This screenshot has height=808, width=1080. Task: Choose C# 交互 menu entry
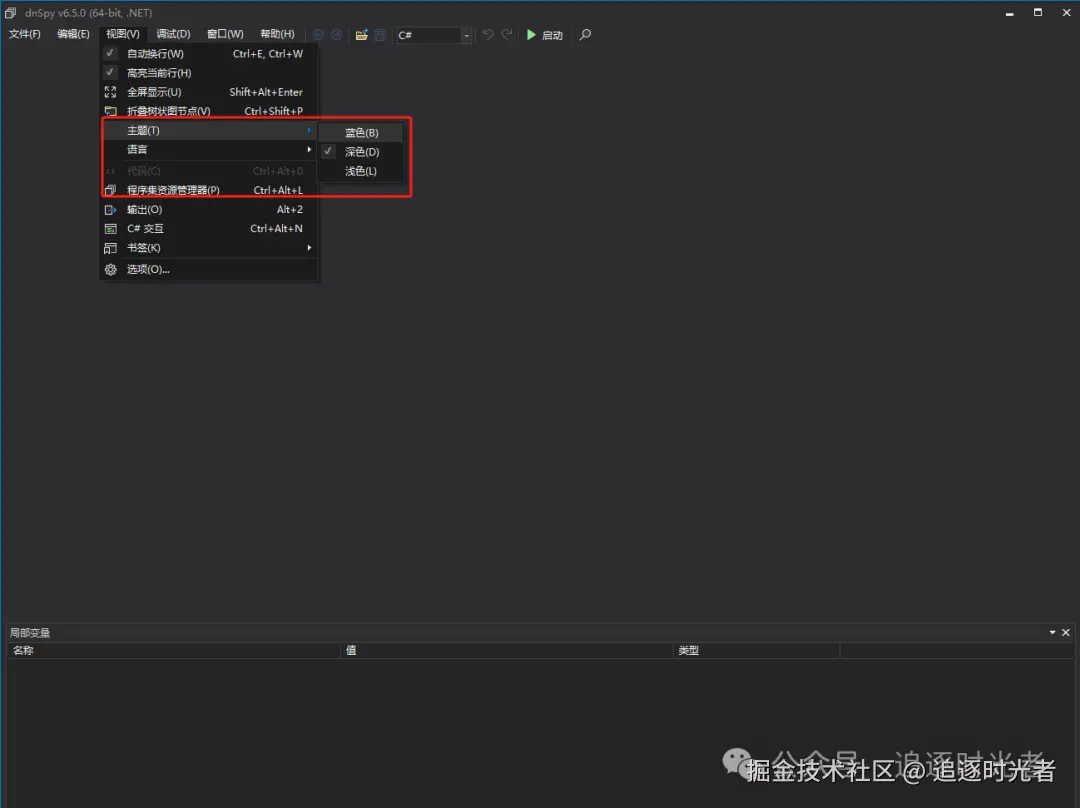210,229
